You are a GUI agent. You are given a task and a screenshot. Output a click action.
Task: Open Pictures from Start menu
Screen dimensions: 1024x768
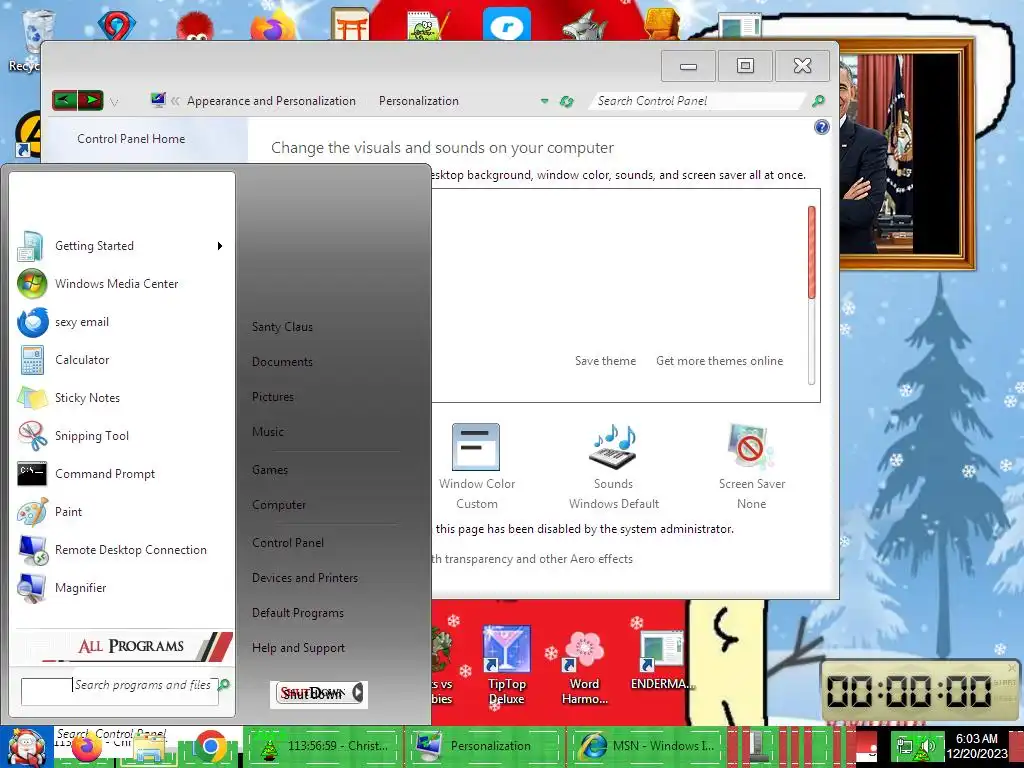(x=273, y=397)
